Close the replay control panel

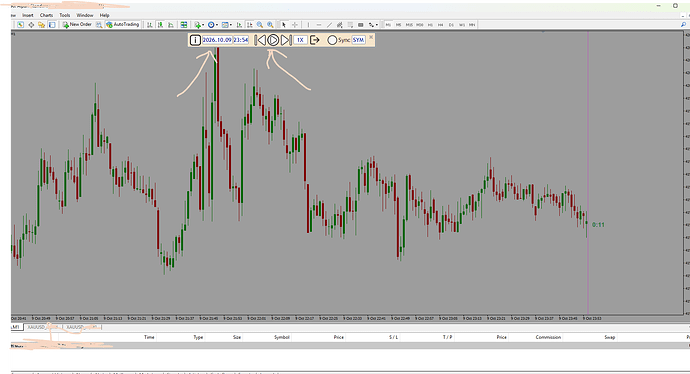pos(371,37)
